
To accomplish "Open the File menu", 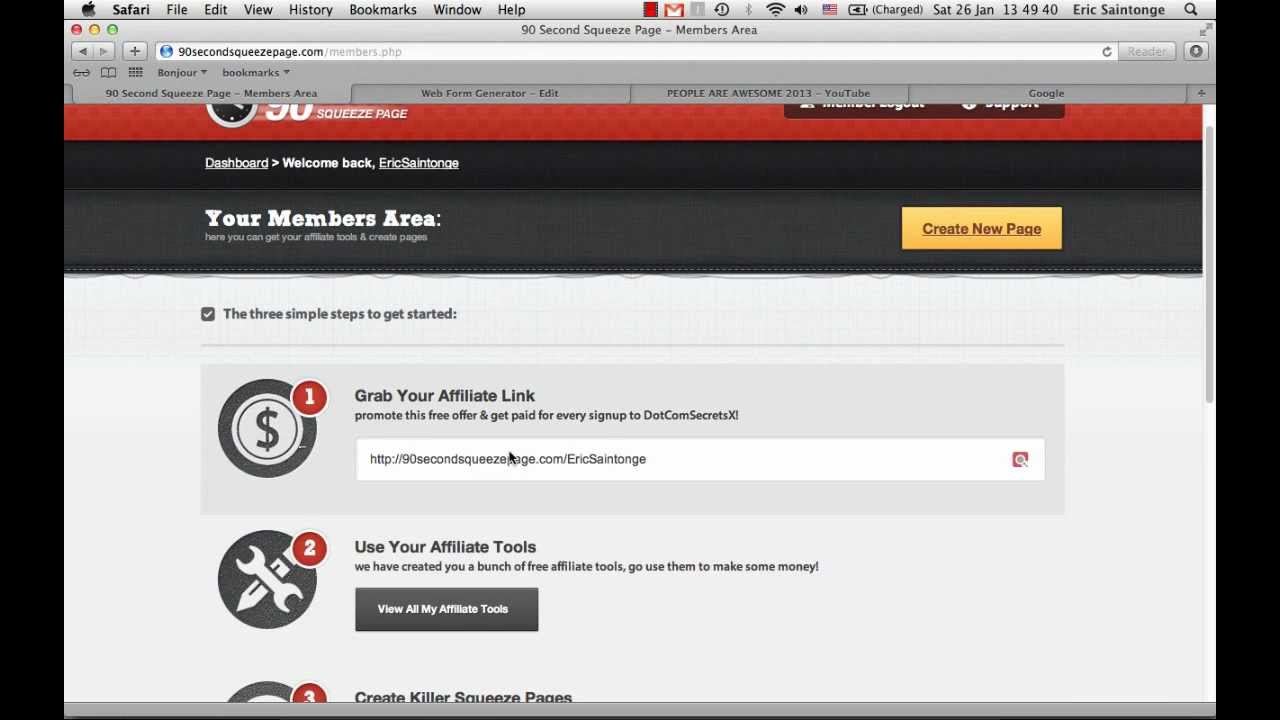I will pos(177,9).
